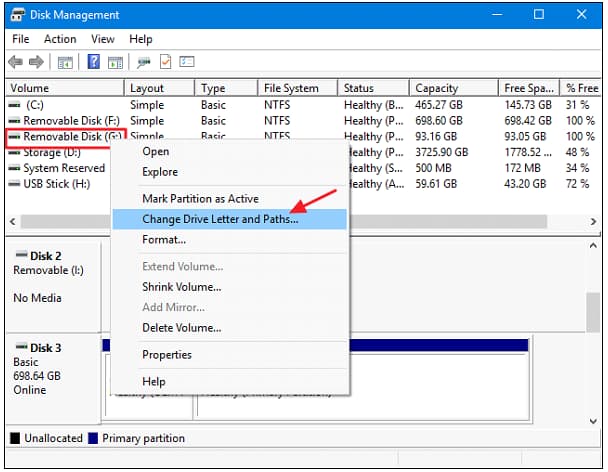This screenshot has width=608, height=472.
Task: Open Properties from context menu
Action: point(230,355)
